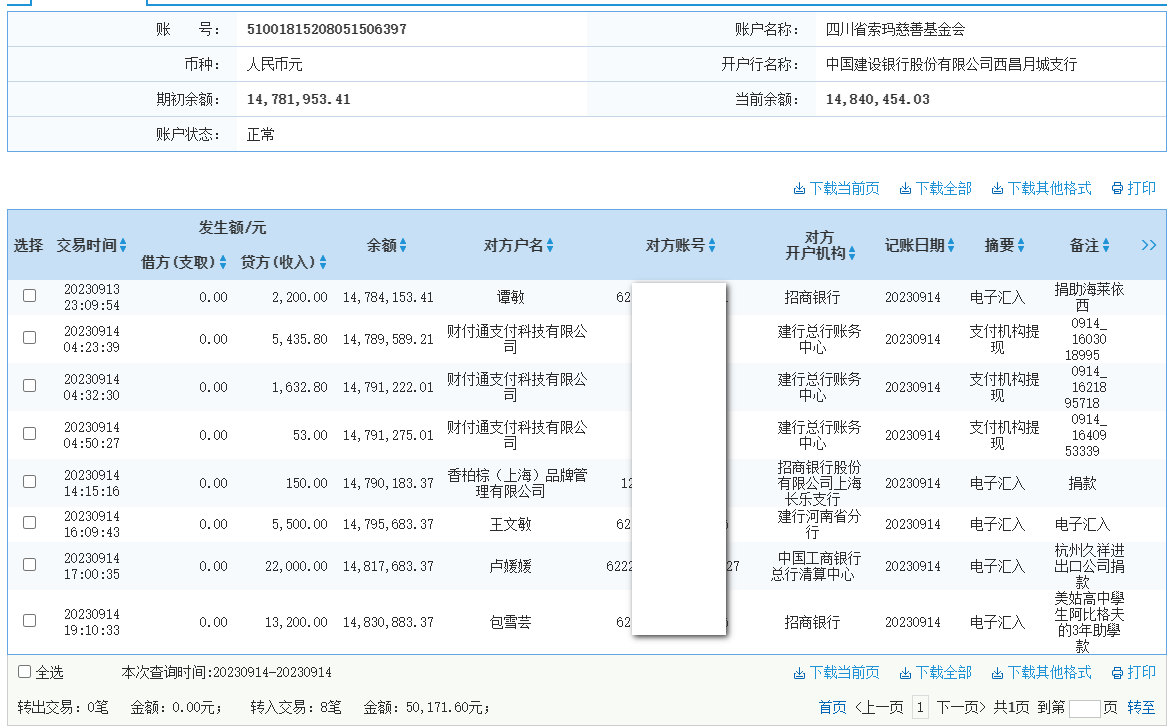Screen dimensions: 1170x727
Task: Go to 首页 first page
Action: [x=832, y=708]
